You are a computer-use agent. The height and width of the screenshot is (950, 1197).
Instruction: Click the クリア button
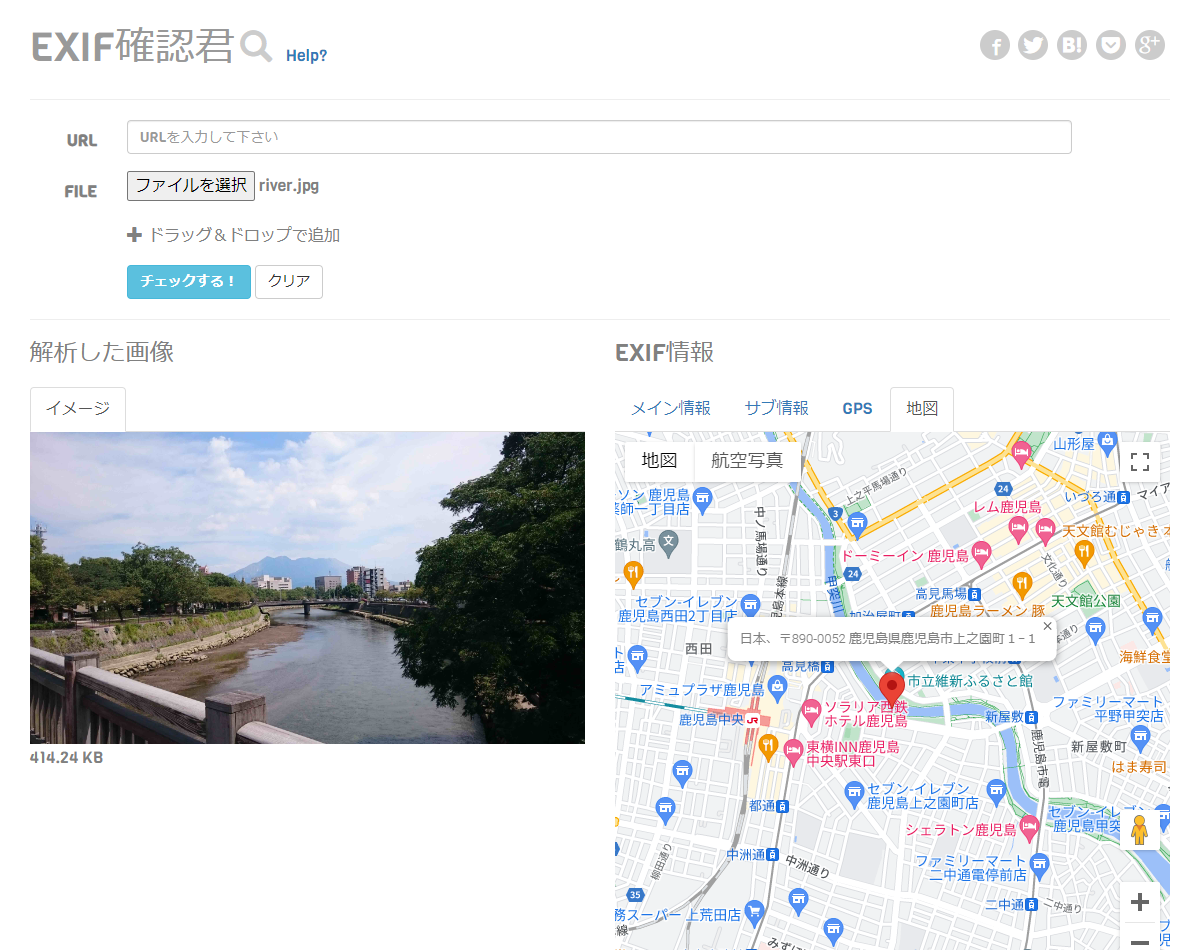point(289,282)
